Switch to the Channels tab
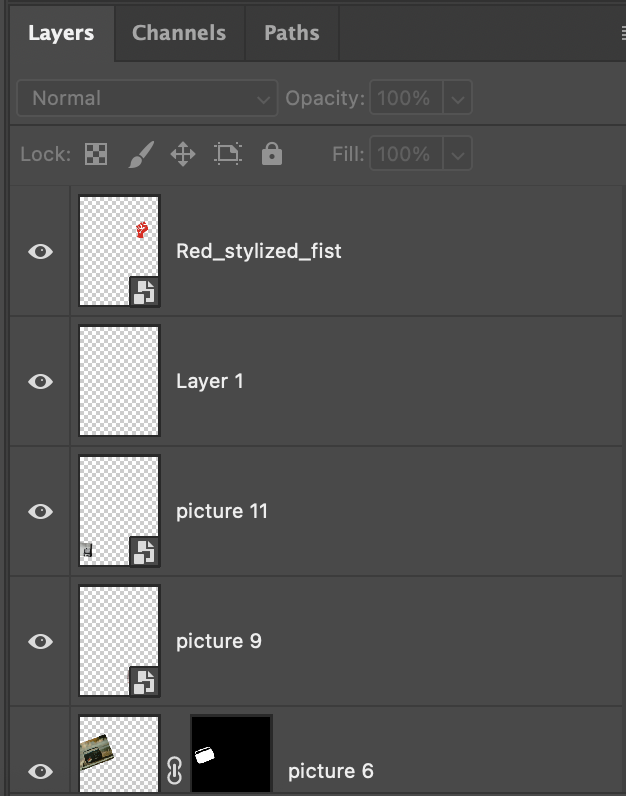 click(x=179, y=33)
